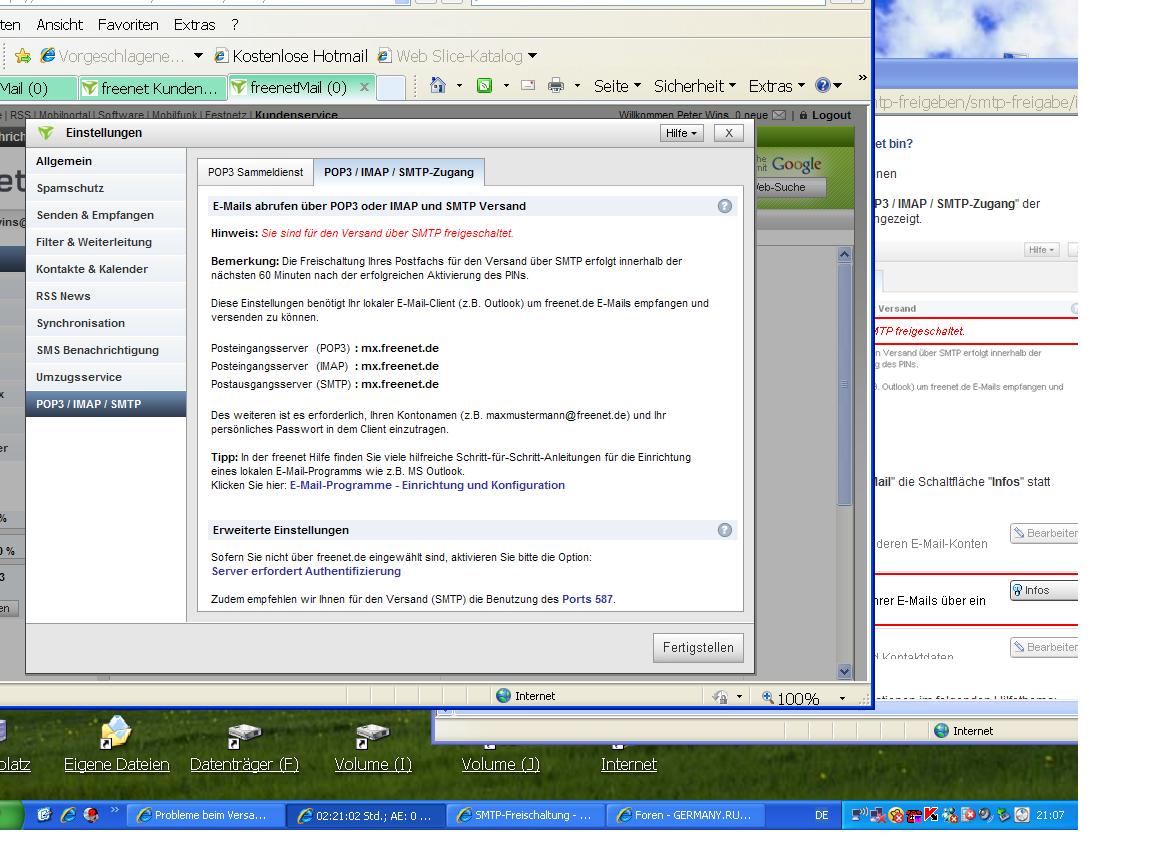Click the read mail envelope icon in the toolbar
Viewport: 1152px width, 864px height.
pyautogui.click(x=528, y=86)
